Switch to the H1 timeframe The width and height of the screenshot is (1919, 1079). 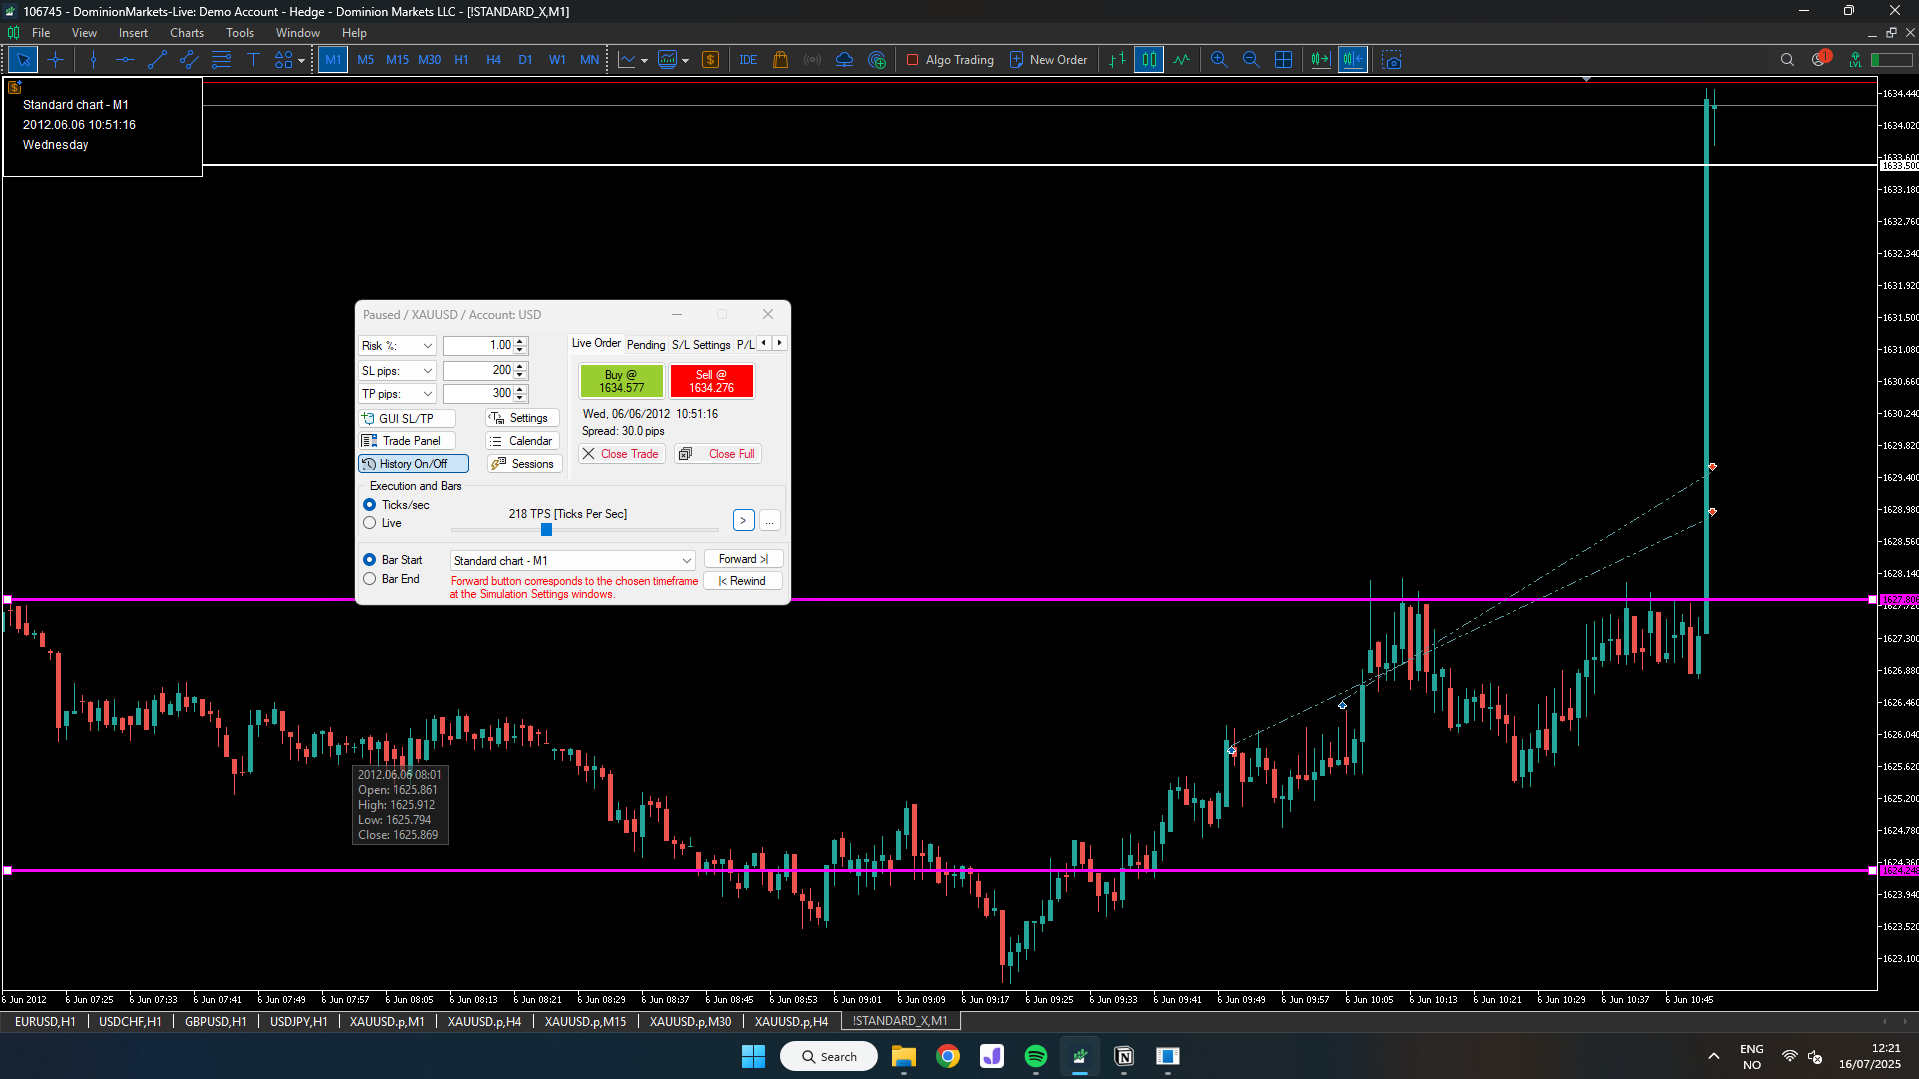tap(461, 60)
